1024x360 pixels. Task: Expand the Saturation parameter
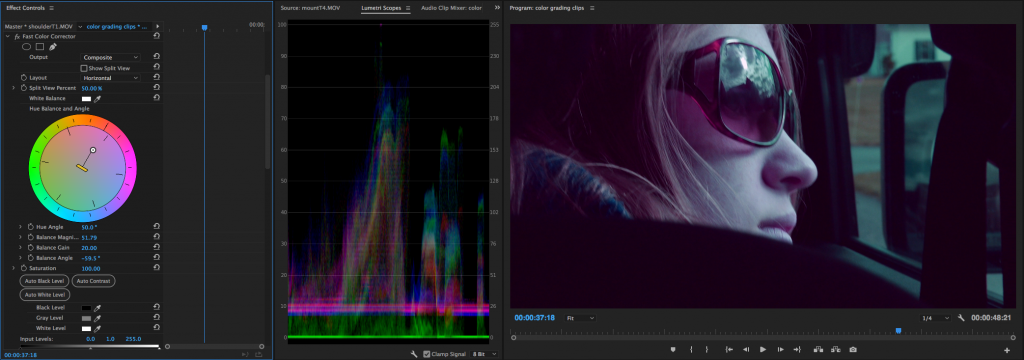13,268
